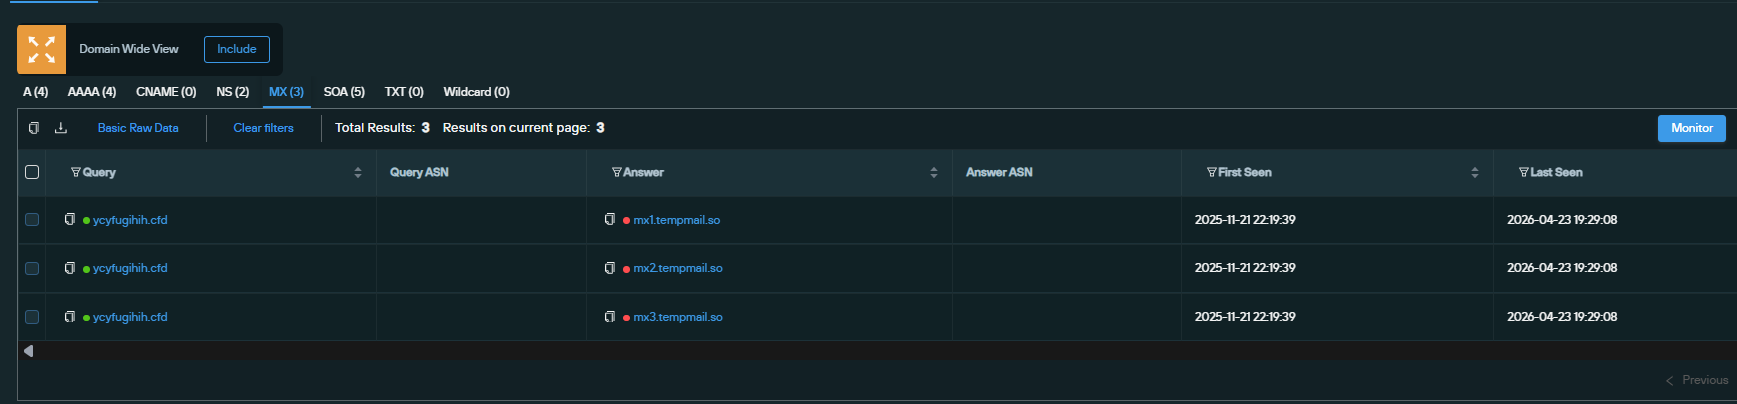Click the Query ASN column header
The width and height of the screenshot is (1737, 404).
419,172
